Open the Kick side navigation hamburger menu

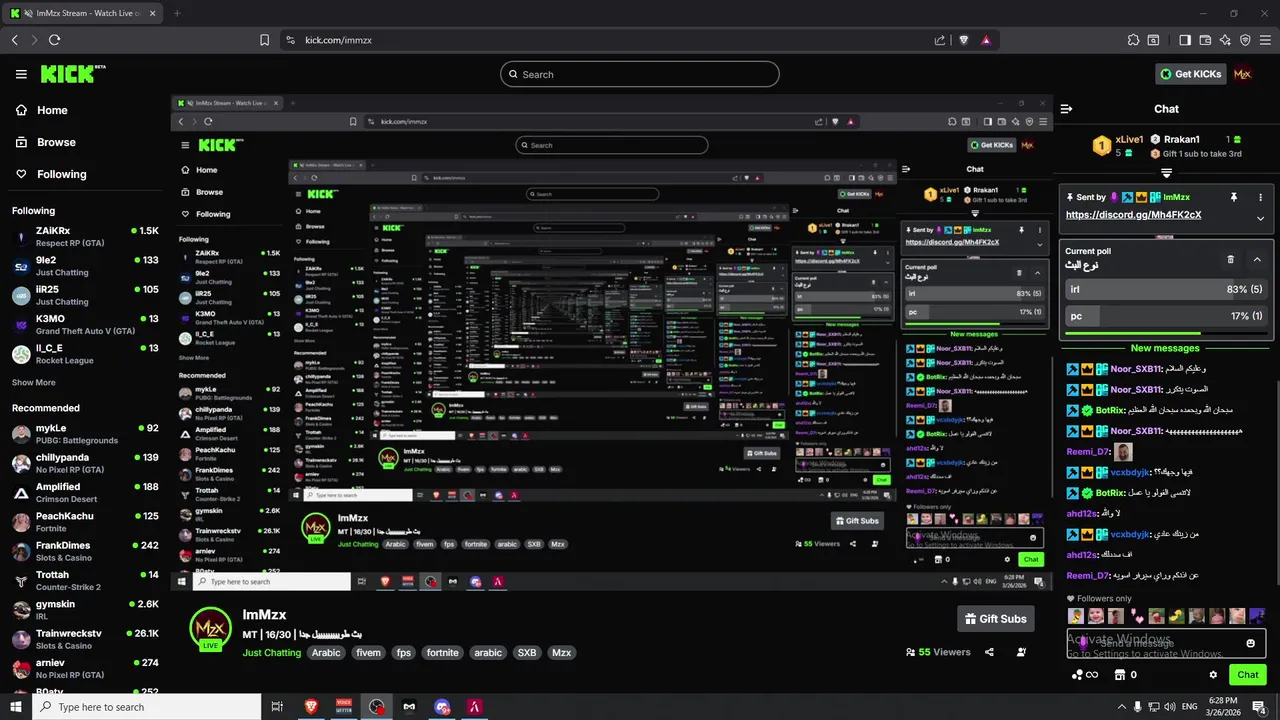pos(21,74)
